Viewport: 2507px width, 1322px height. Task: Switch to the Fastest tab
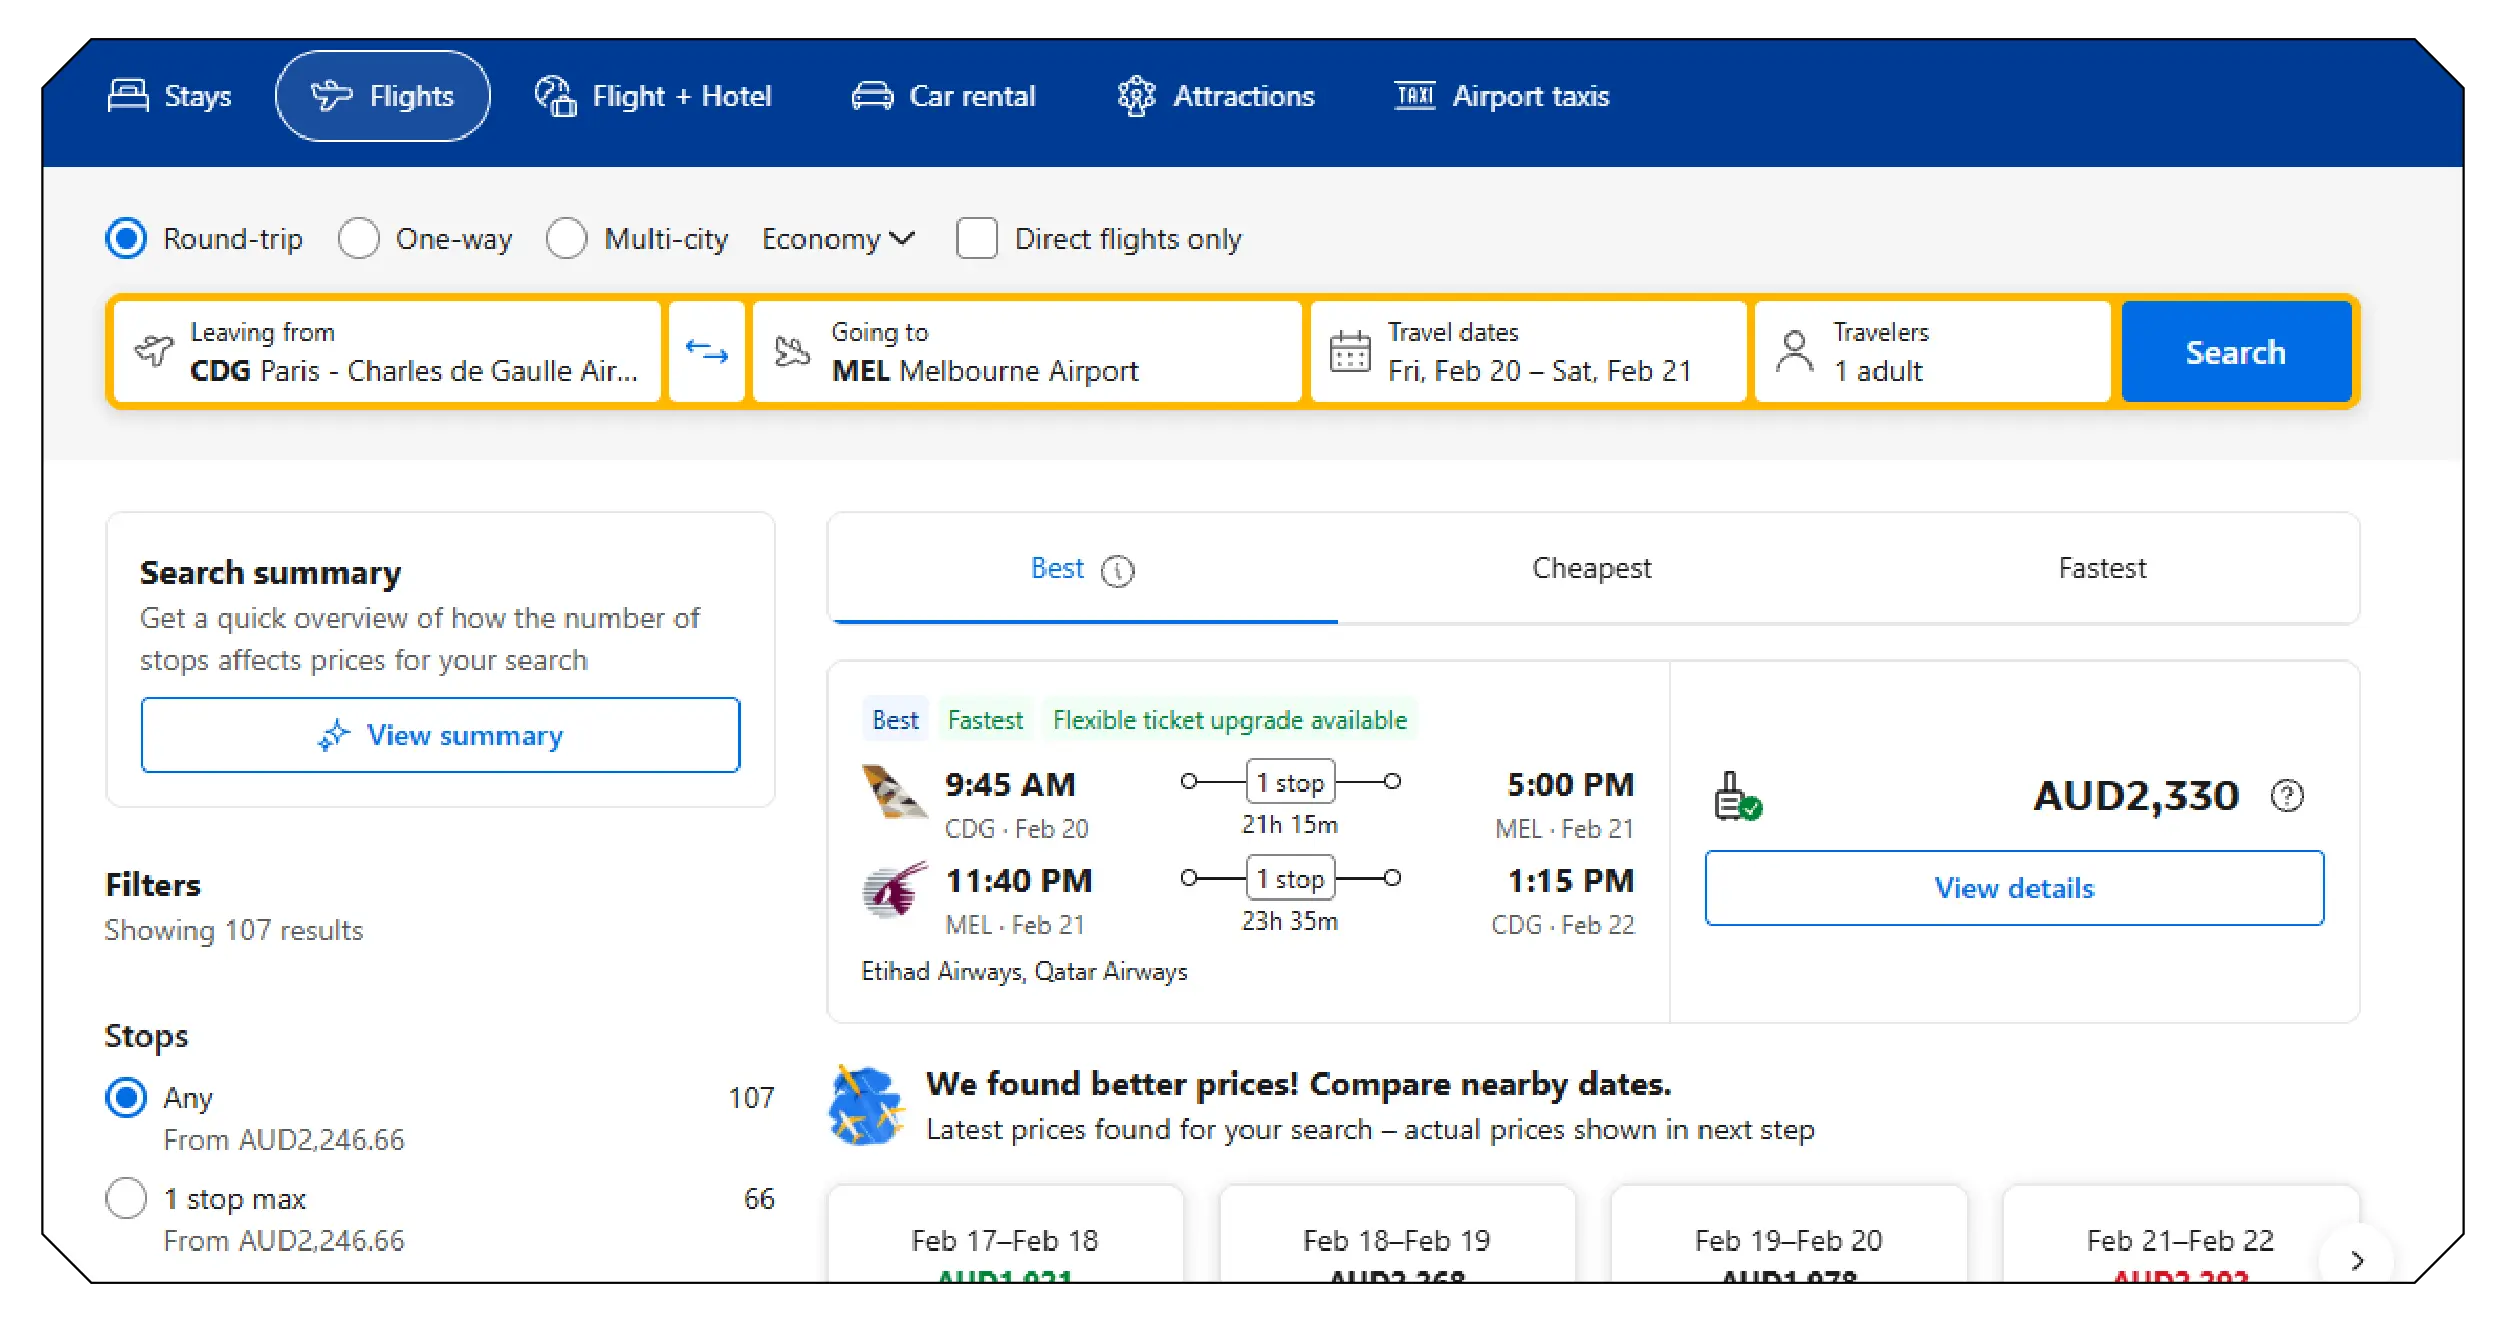point(2101,568)
